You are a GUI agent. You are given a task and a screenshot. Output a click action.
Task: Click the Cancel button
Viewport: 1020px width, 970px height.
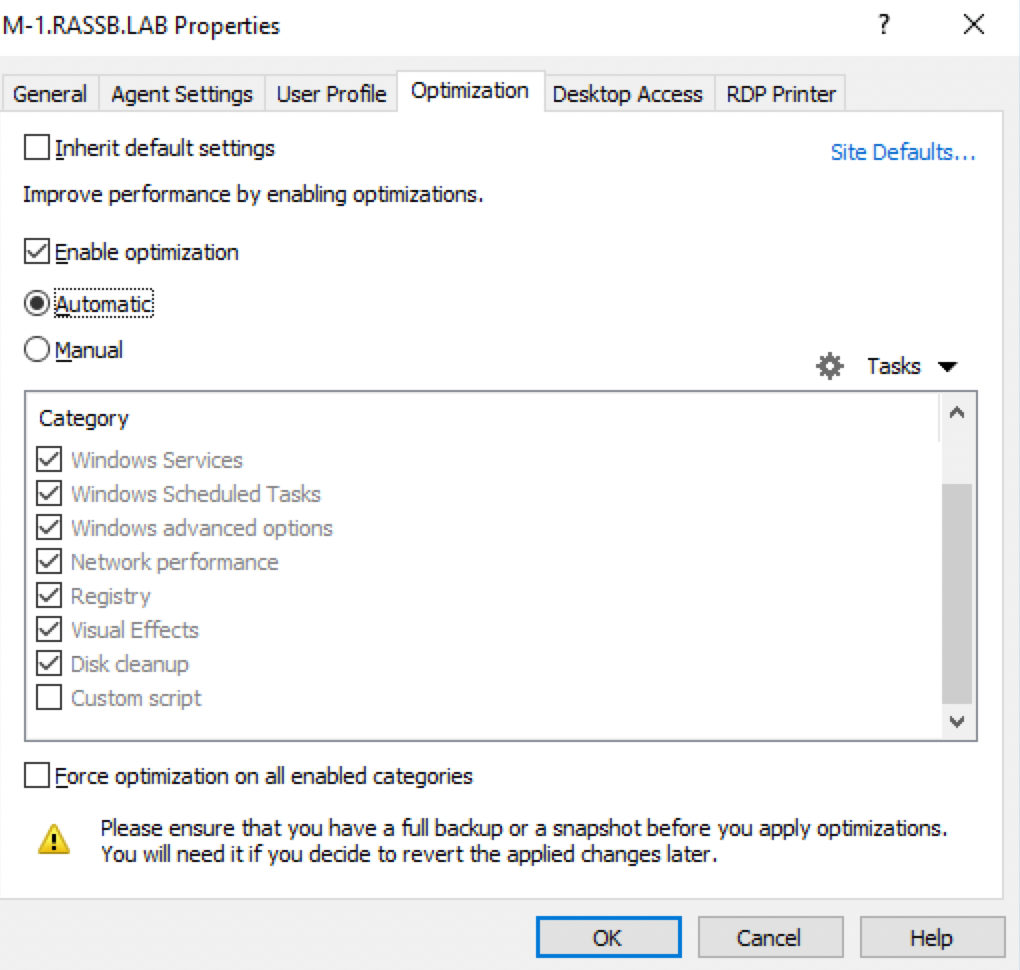pos(769,937)
